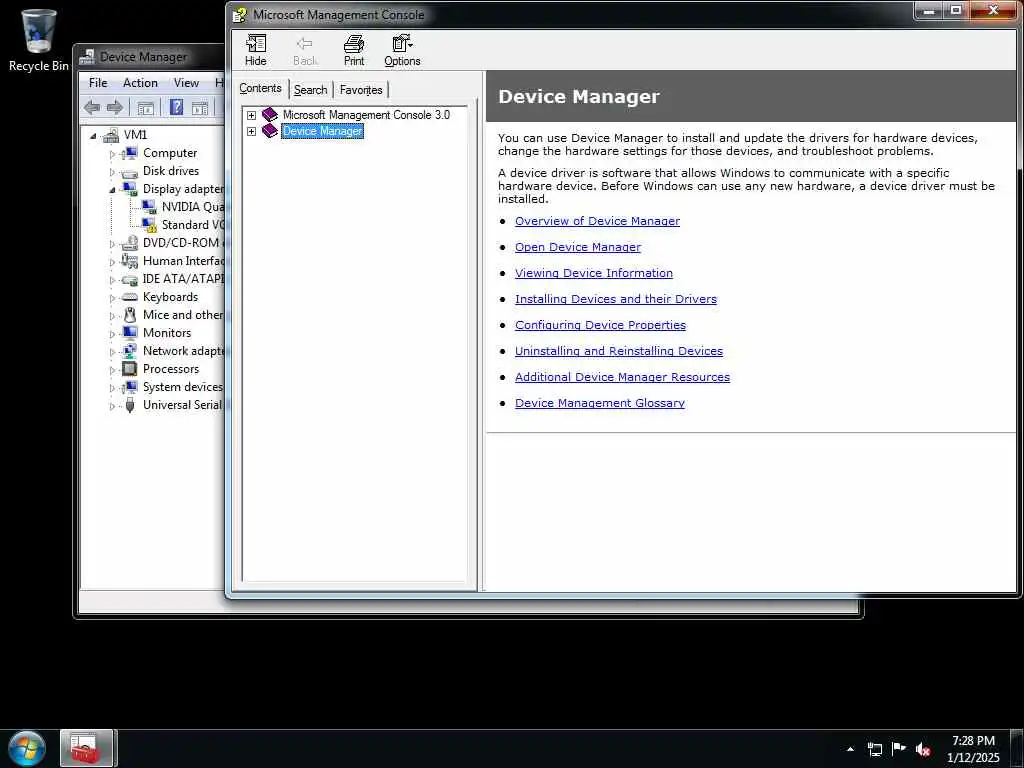Open Uninstalling and Reinstalling Devices link

[x=618, y=351]
